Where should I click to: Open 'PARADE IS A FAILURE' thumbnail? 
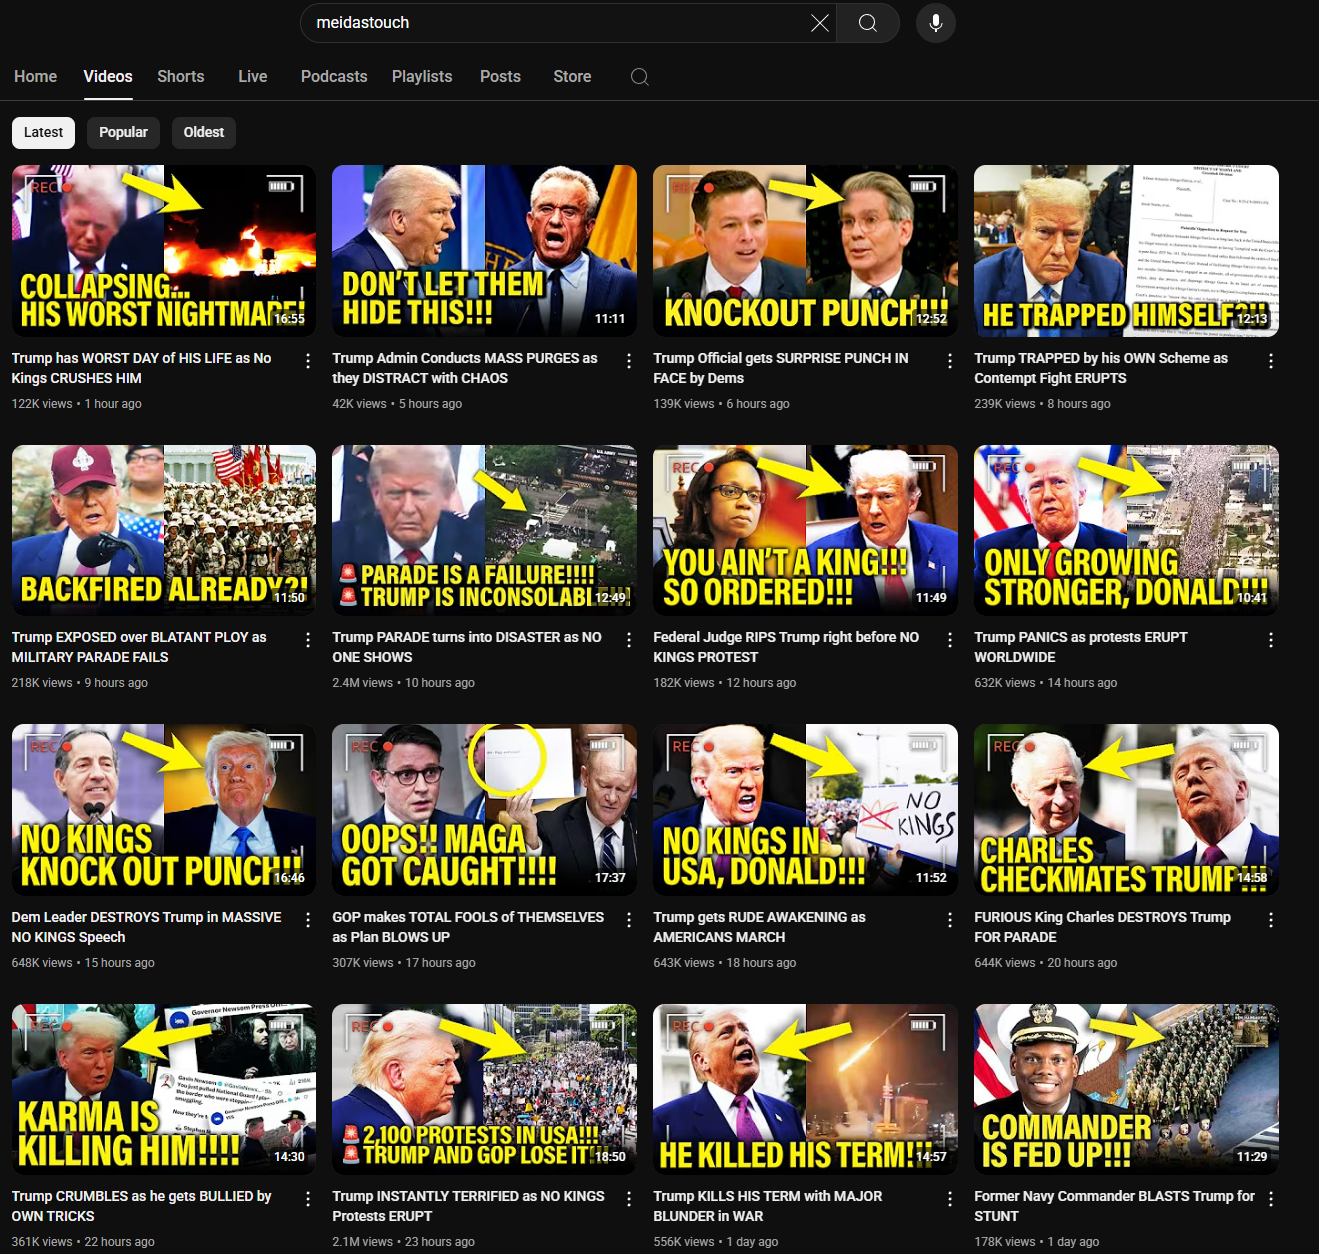point(484,530)
